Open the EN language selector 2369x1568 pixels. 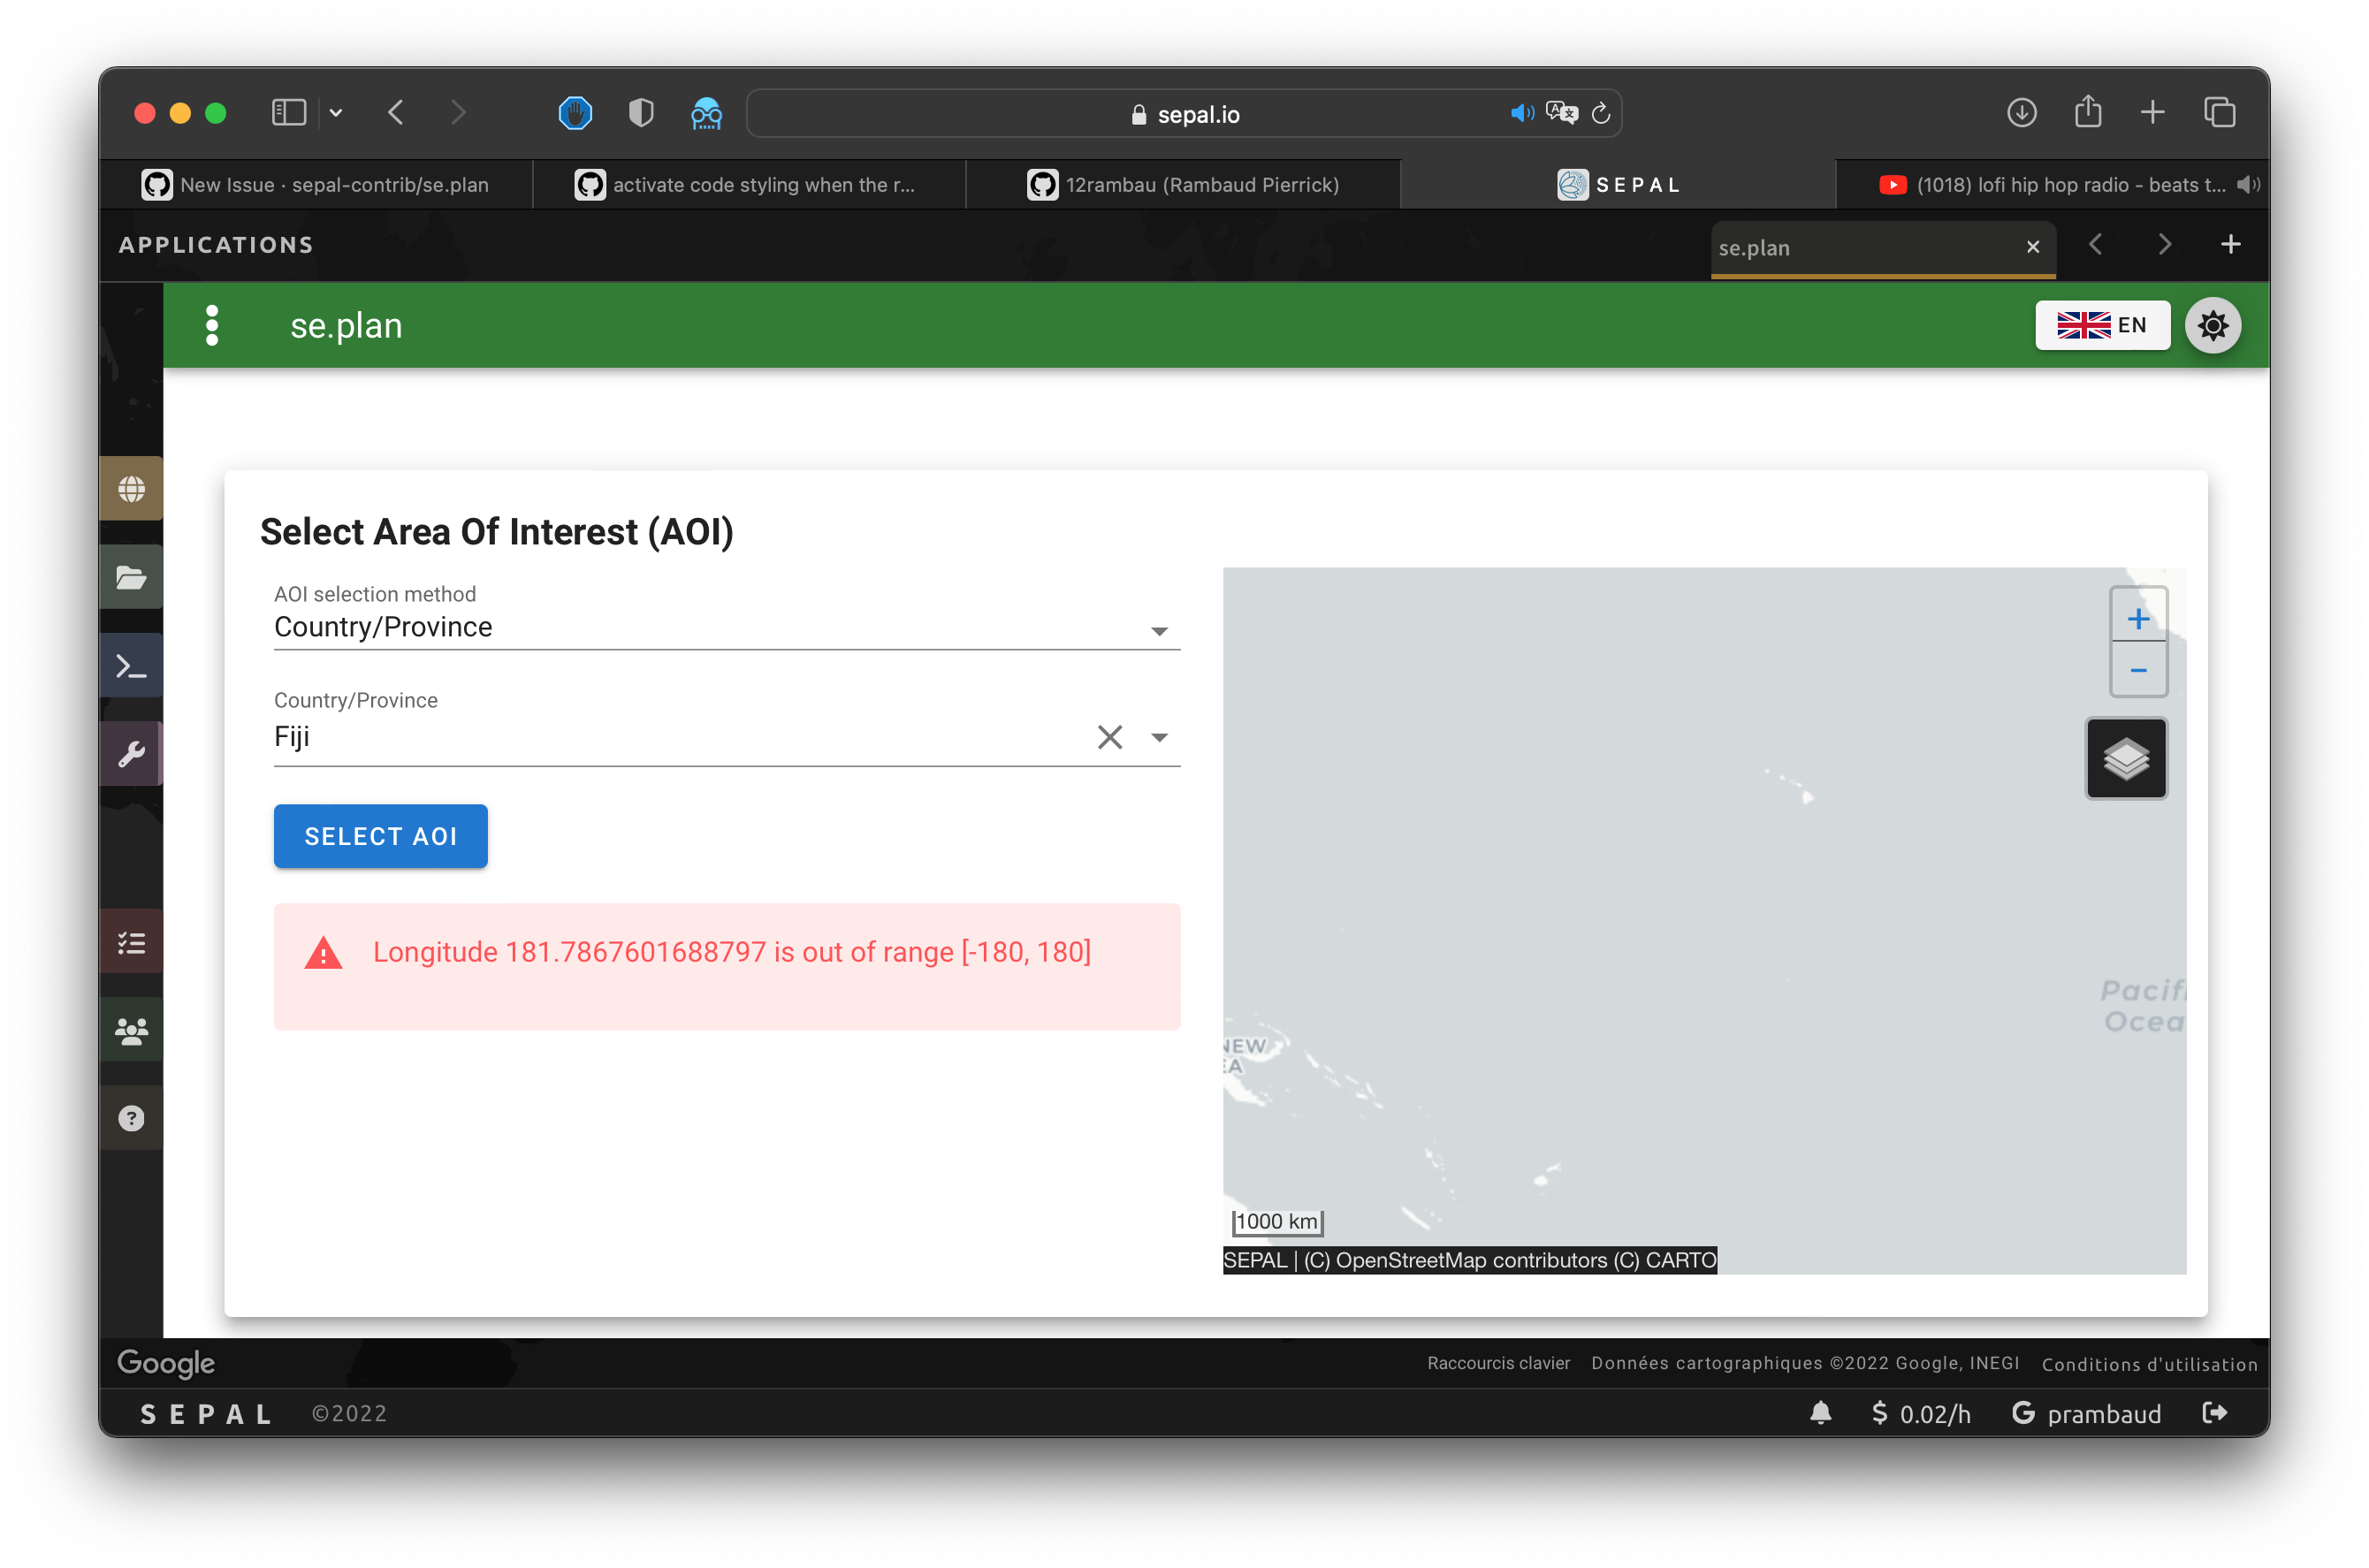pos(2102,325)
